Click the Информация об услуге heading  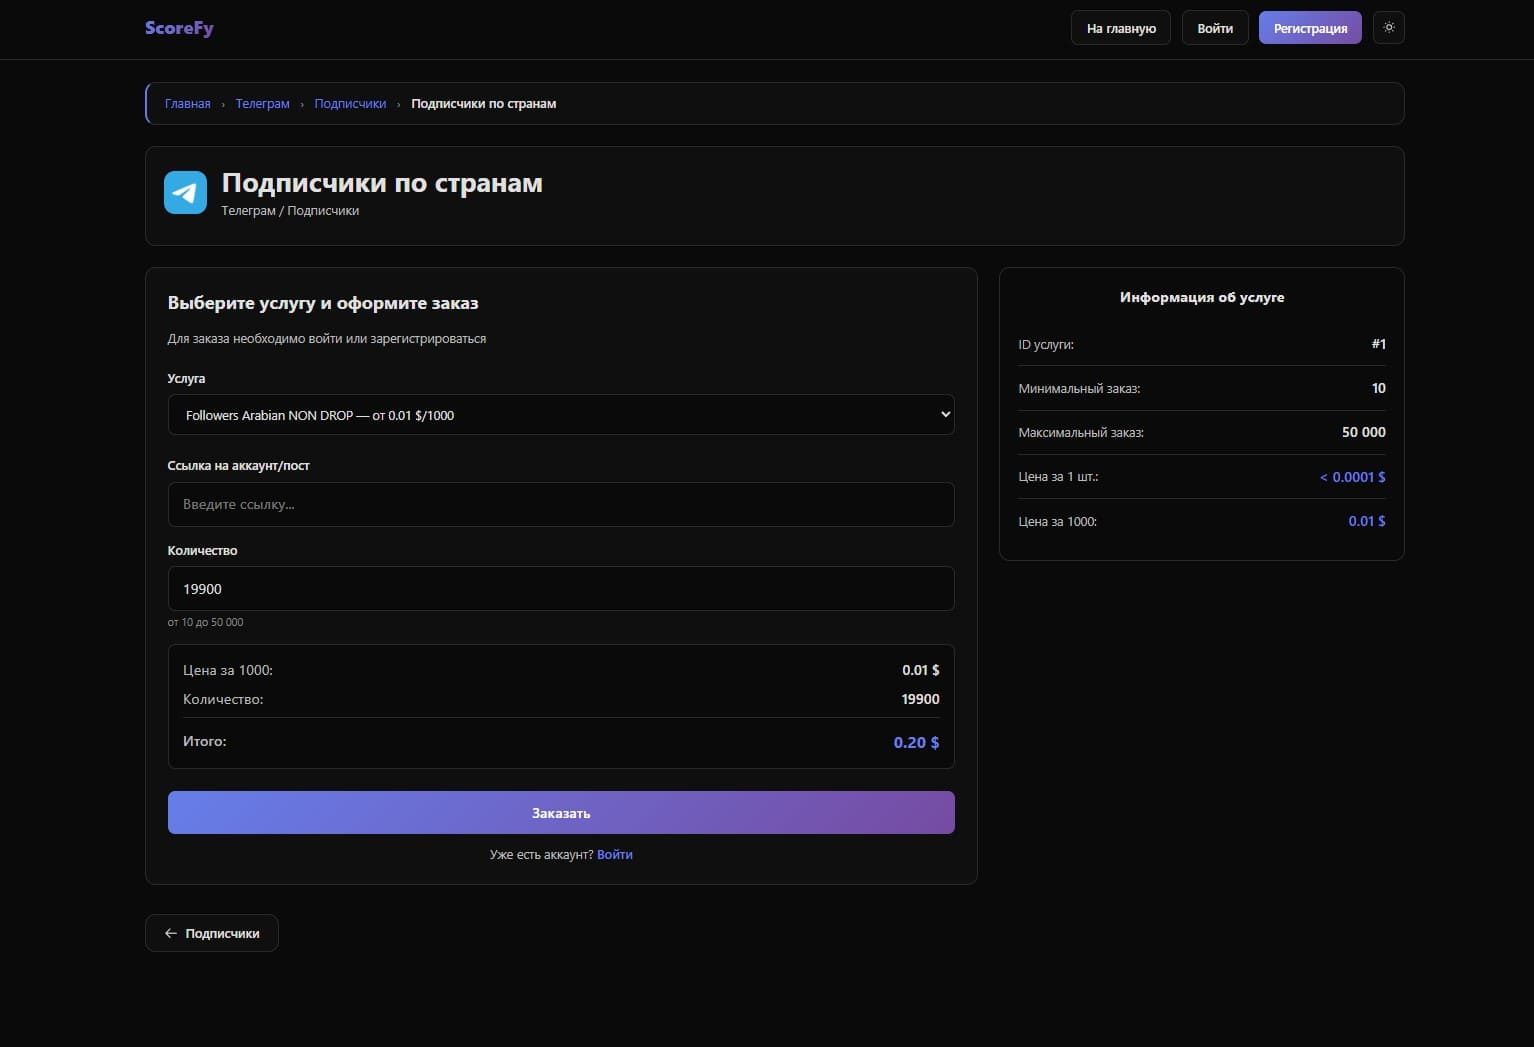click(1202, 297)
